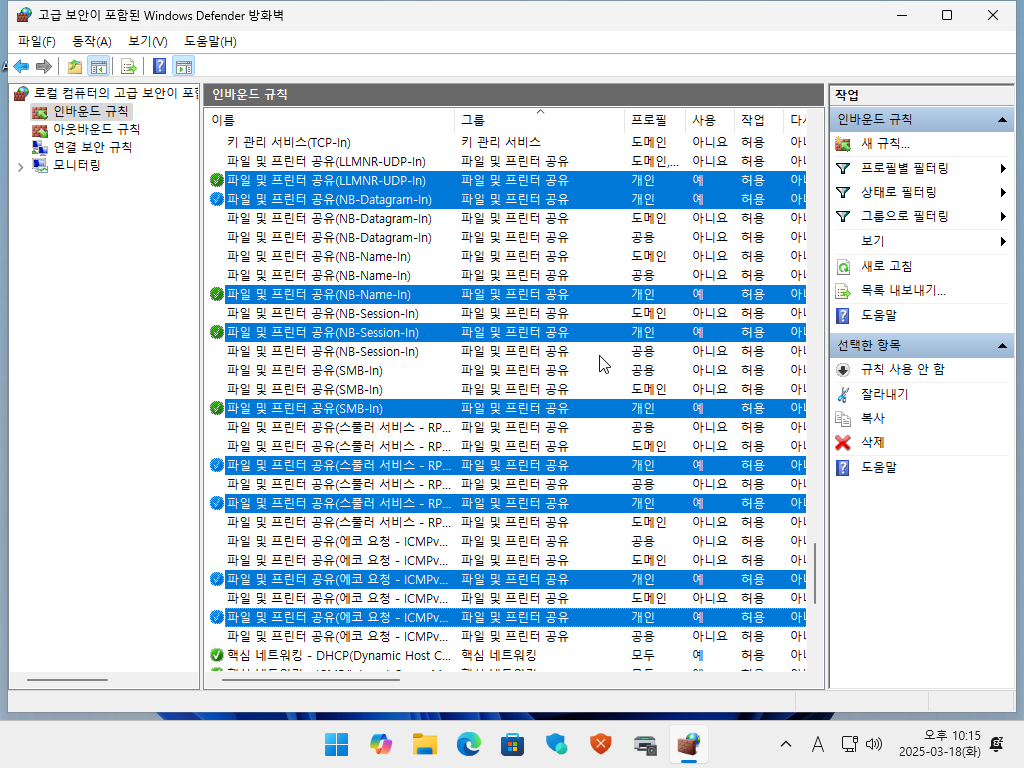Select the 키 관리 서비스(TCP-In) rule row
The height and width of the screenshot is (768, 1024).
pyautogui.click(x=507, y=142)
